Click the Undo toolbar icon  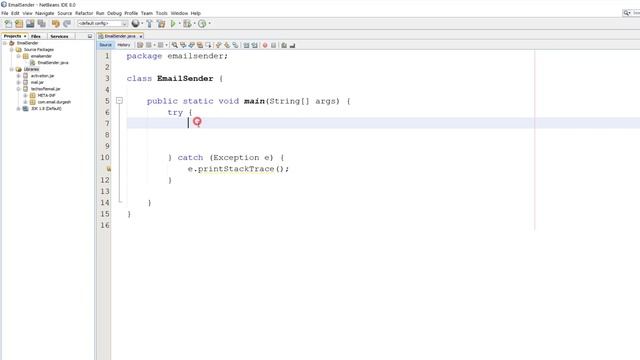point(56,24)
